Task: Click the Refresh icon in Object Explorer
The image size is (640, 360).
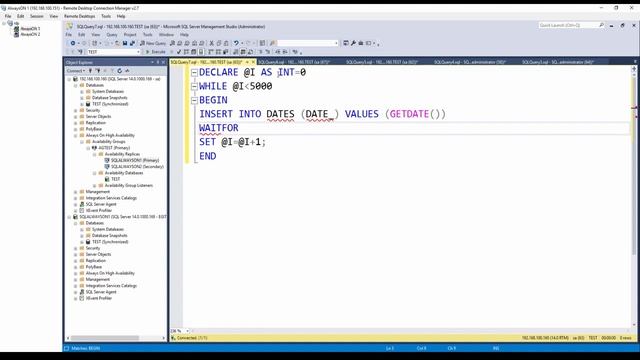Action: [x=120, y=71]
